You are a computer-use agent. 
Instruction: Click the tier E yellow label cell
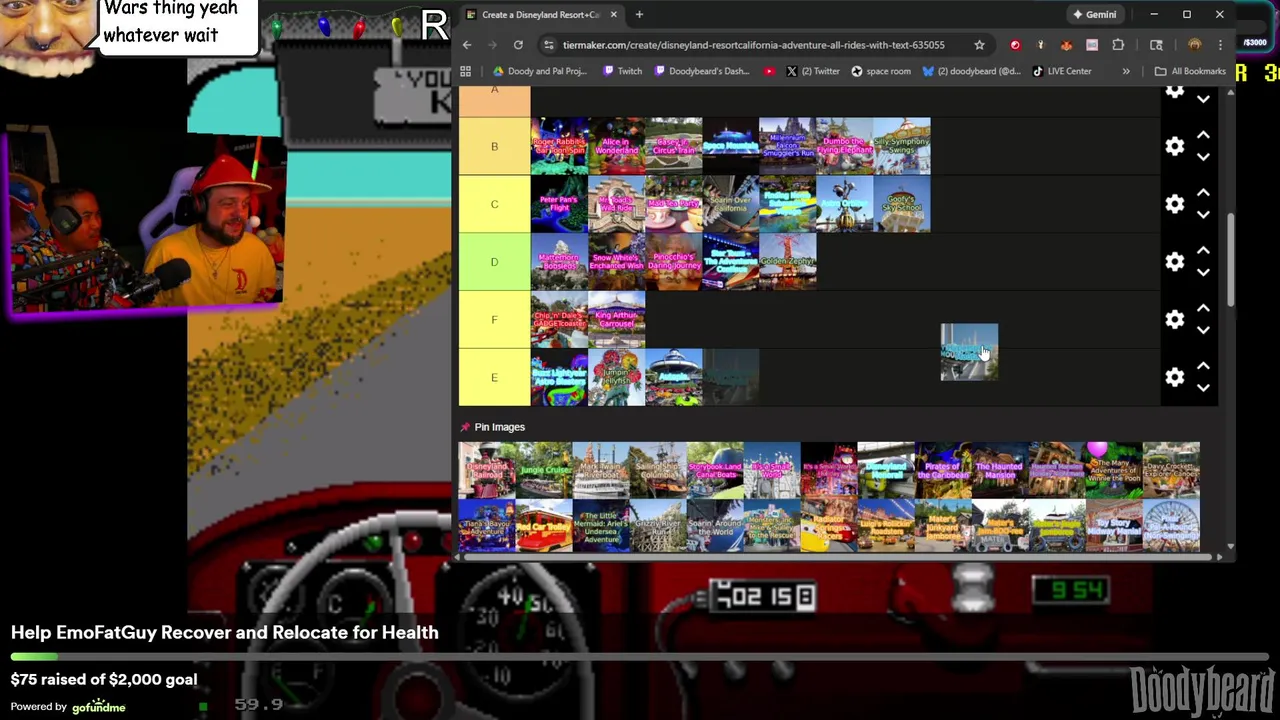pos(494,377)
